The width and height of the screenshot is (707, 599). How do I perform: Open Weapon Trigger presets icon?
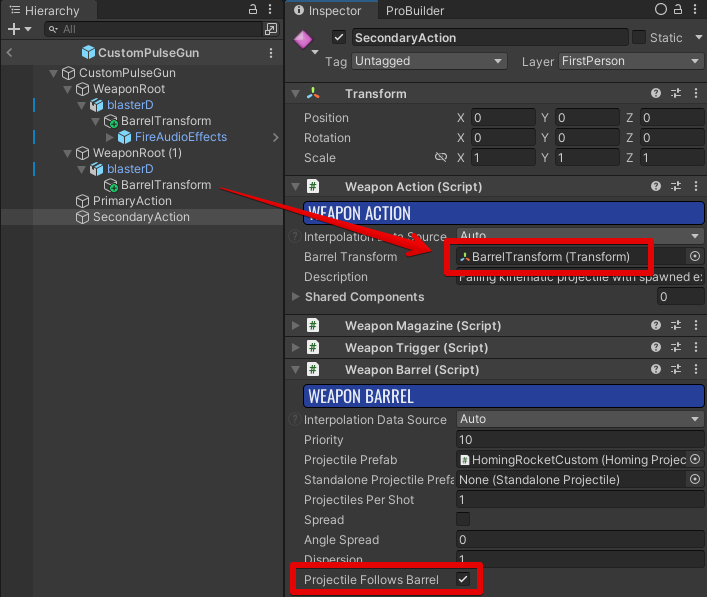coord(676,347)
